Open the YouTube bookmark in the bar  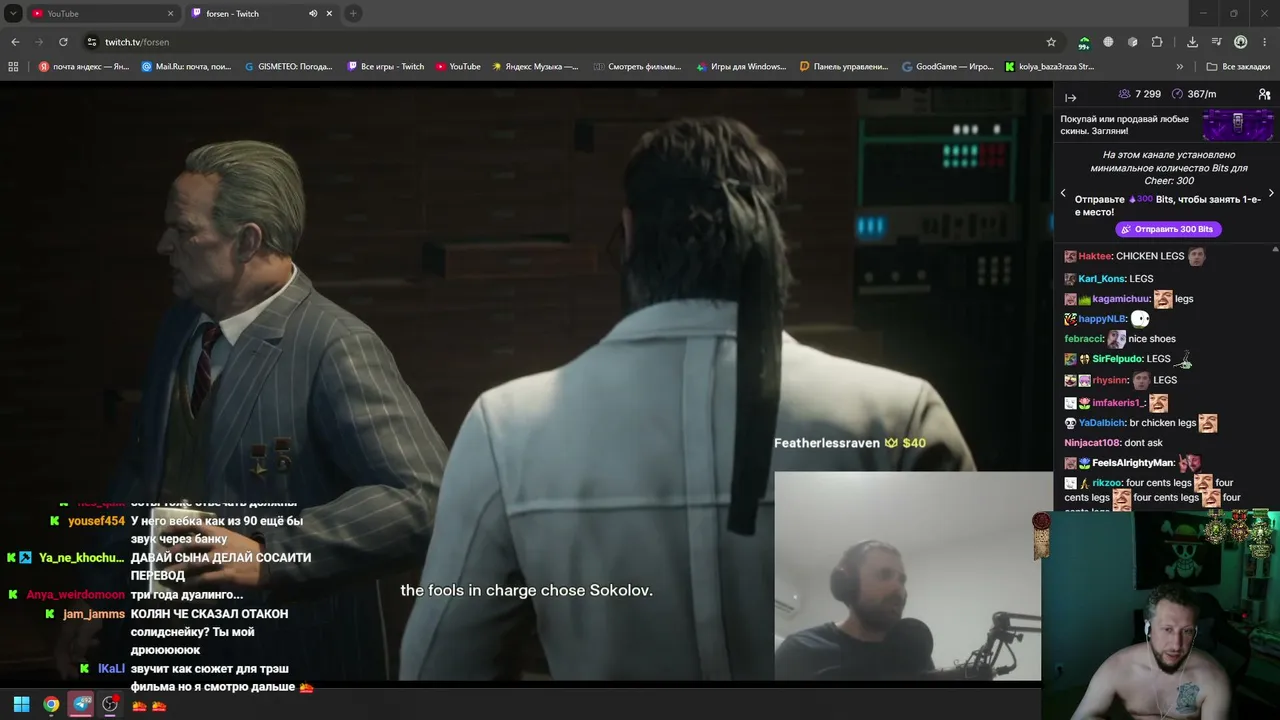click(458, 67)
